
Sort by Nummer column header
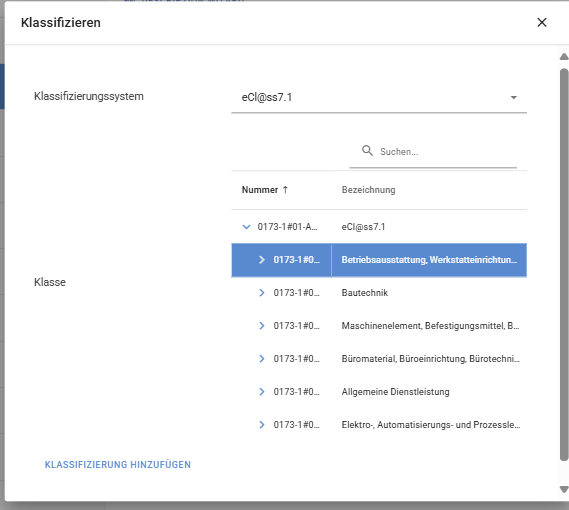pos(260,190)
